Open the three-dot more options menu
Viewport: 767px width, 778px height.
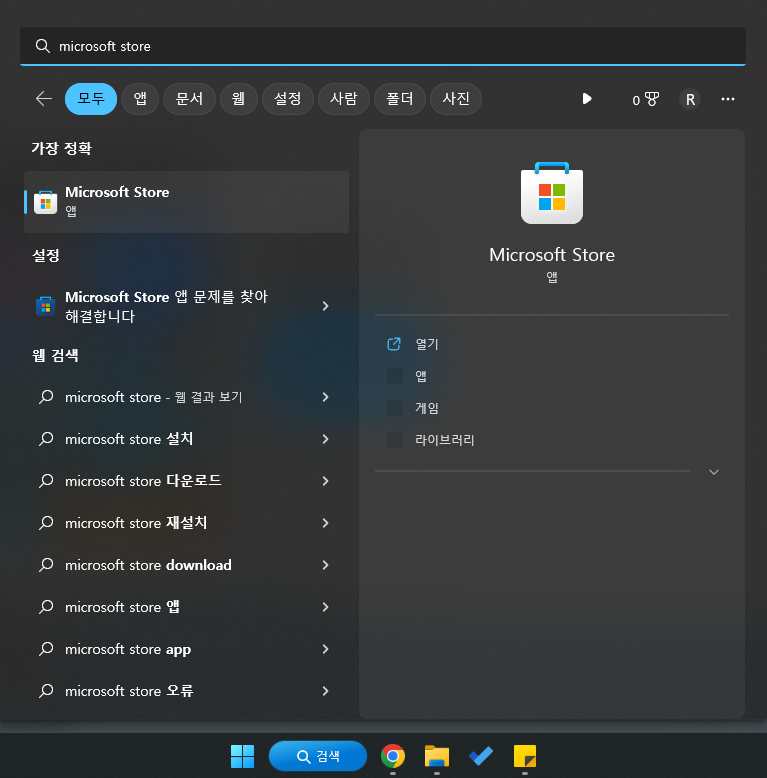click(x=727, y=99)
